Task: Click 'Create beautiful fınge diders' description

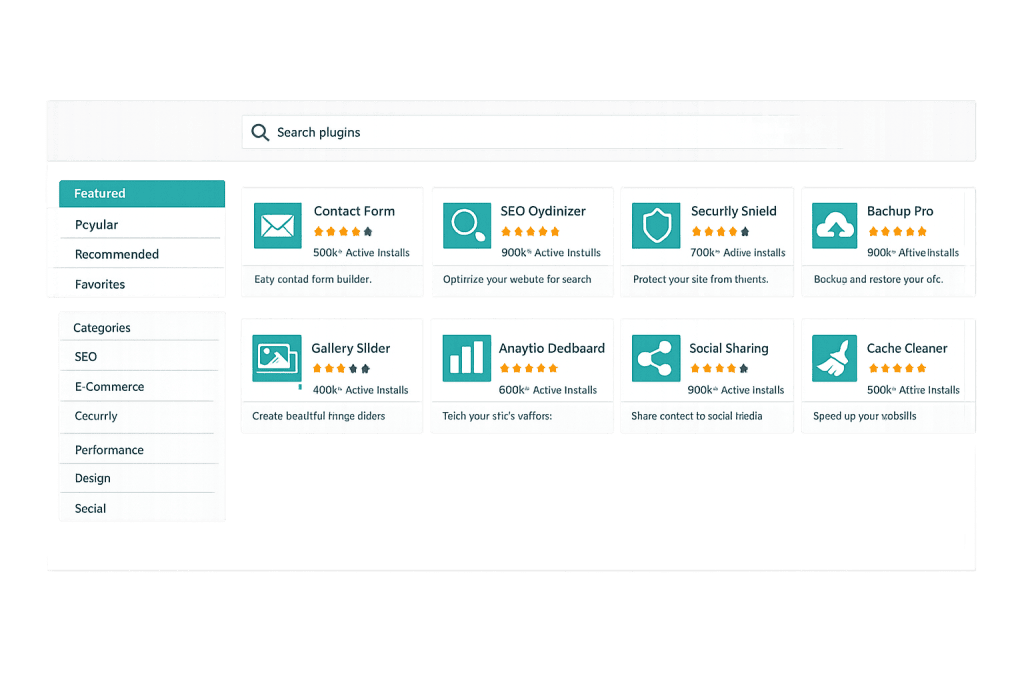Action: point(319,416)
